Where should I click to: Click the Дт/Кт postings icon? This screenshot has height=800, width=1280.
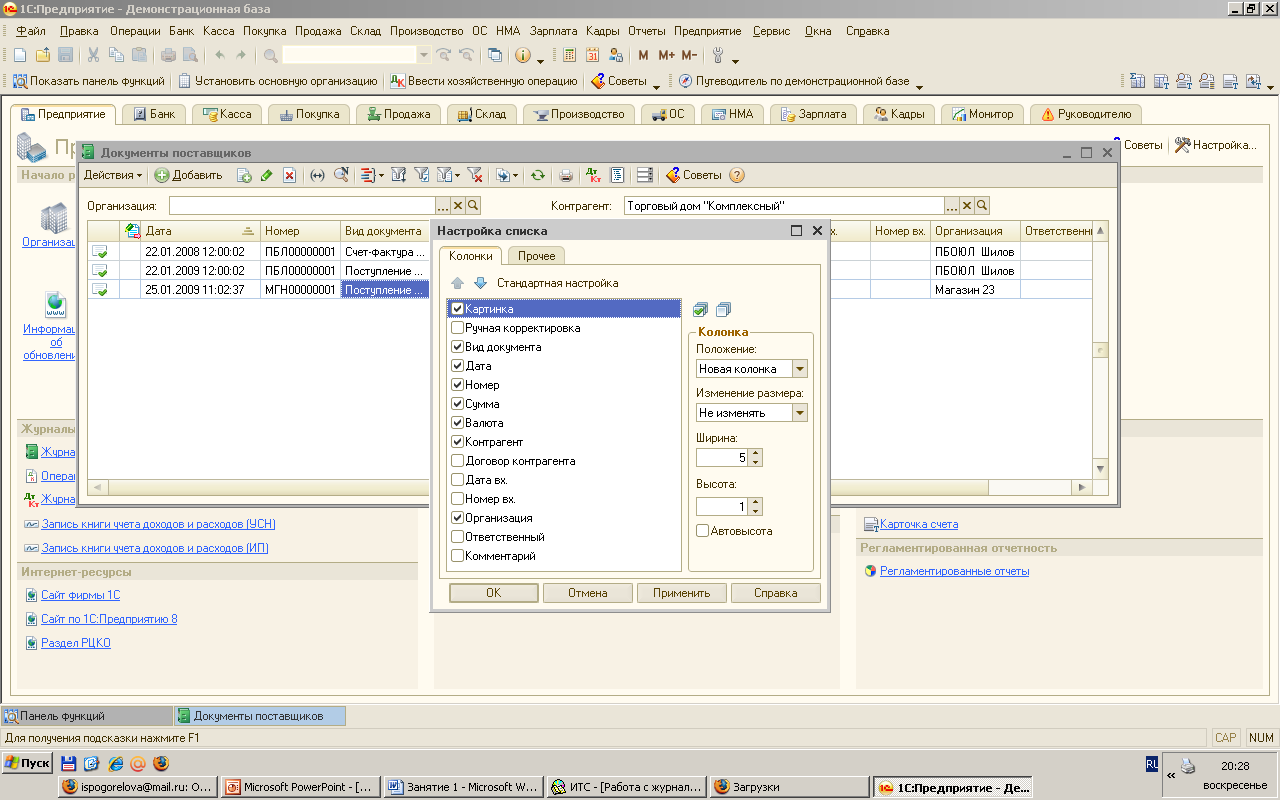pos(593,175)
